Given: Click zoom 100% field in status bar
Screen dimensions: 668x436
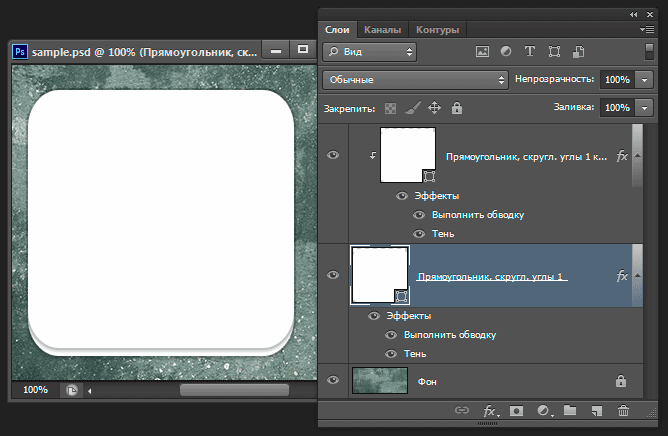Looking at the screenshot, I should pyautogui.click(x=36, y=390).
